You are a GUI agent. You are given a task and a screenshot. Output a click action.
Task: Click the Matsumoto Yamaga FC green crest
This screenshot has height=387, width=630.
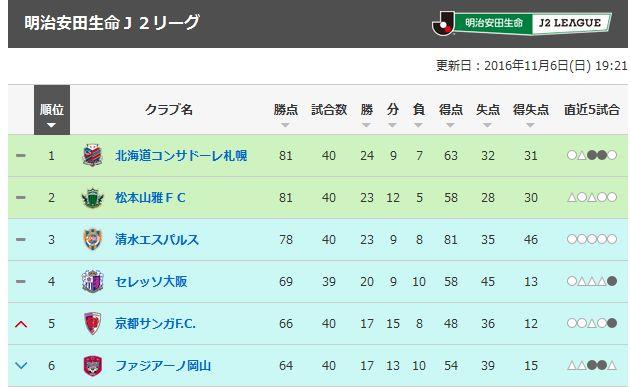[x=93, y=198]
